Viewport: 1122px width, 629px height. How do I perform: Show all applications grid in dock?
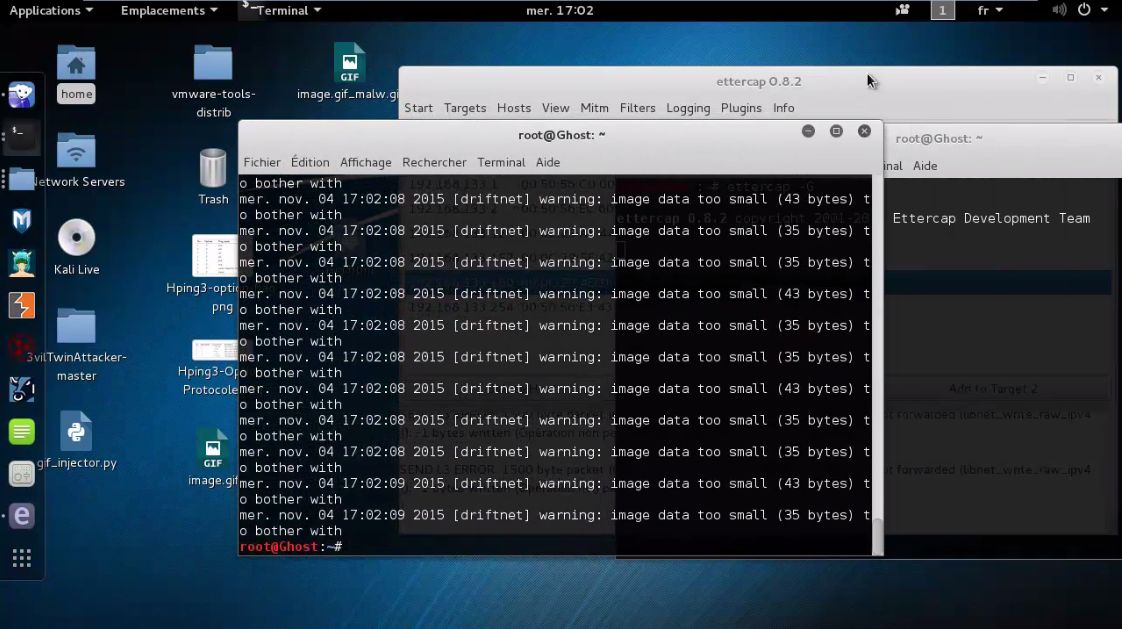pos(21,558)
